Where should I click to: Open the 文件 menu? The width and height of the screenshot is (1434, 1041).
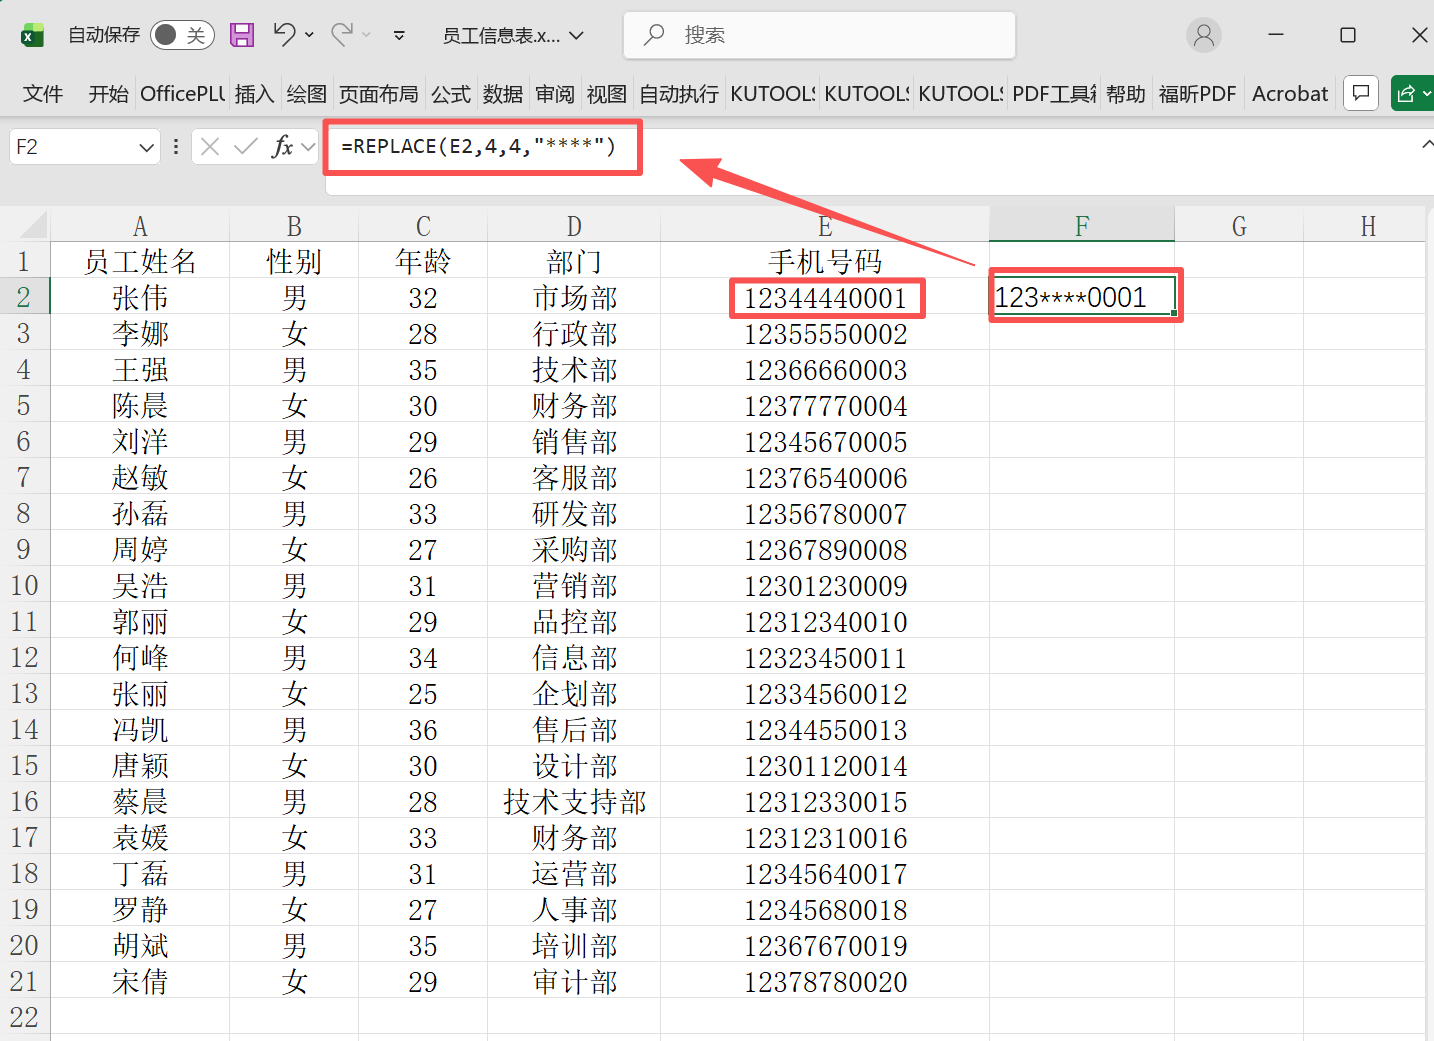pyautogui.click(x=42, y=93)
